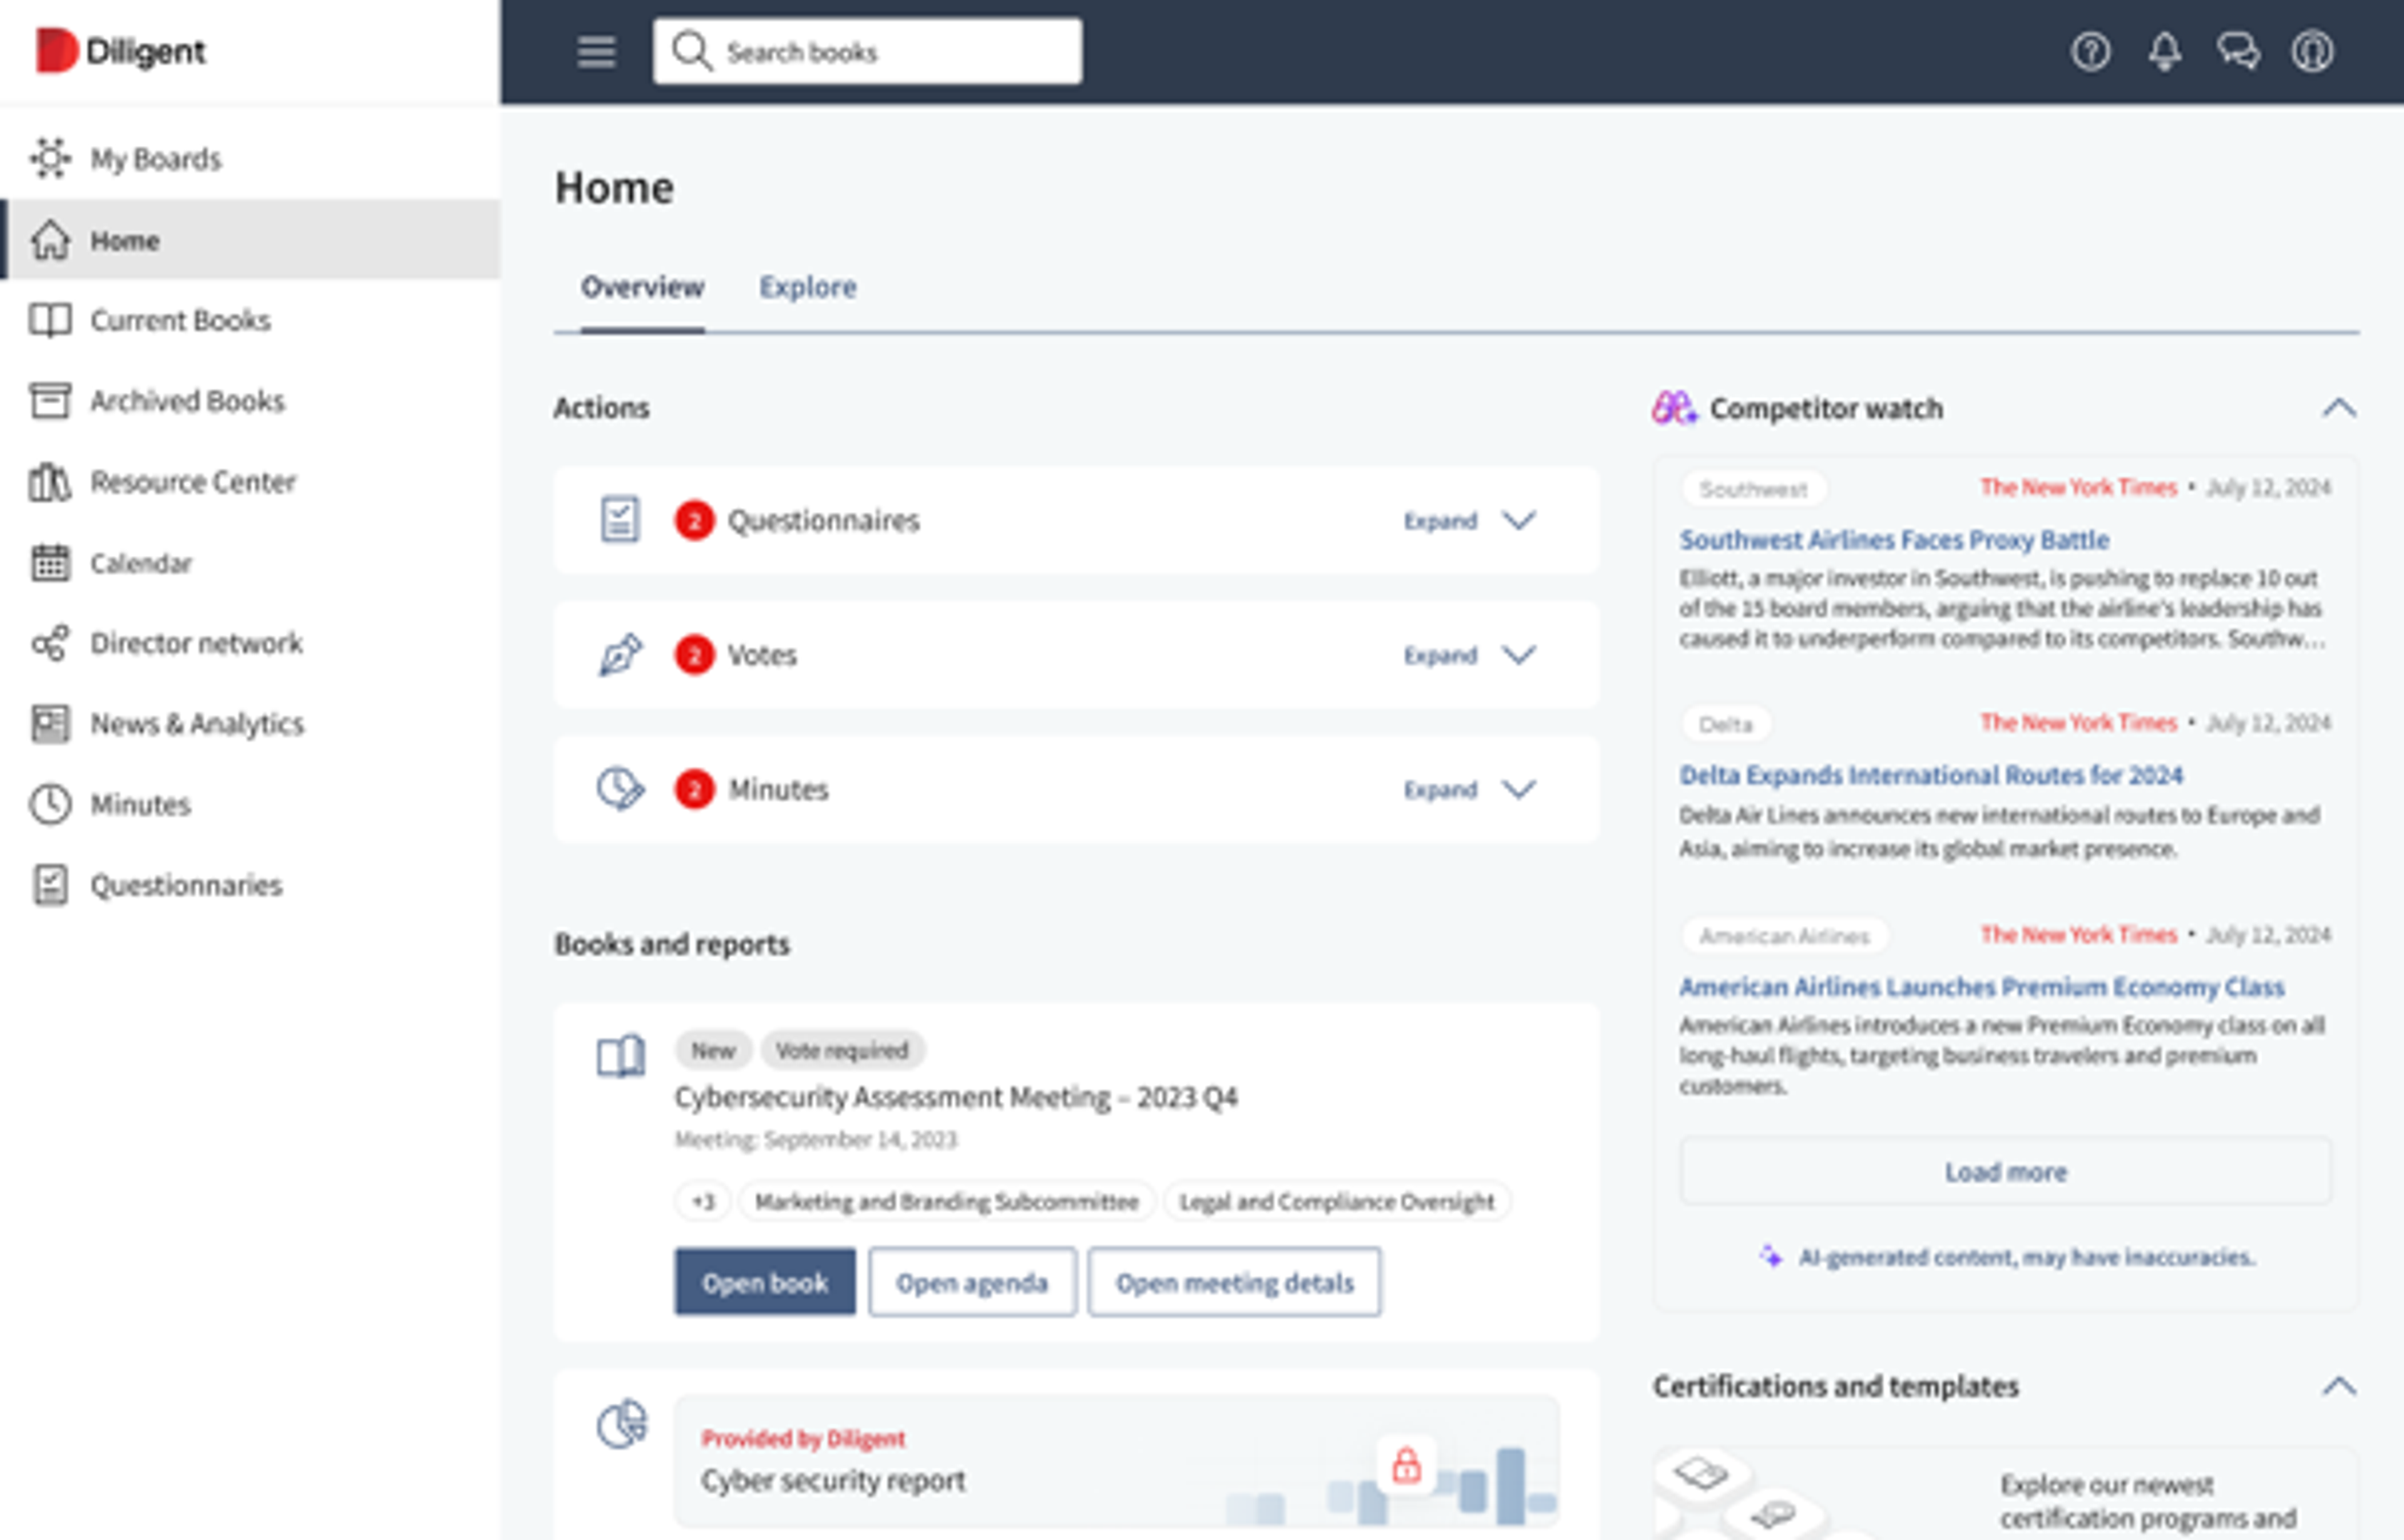Click the Director network nodes icon
The height and width of the screenshot is (1540, 2404).
50,643
